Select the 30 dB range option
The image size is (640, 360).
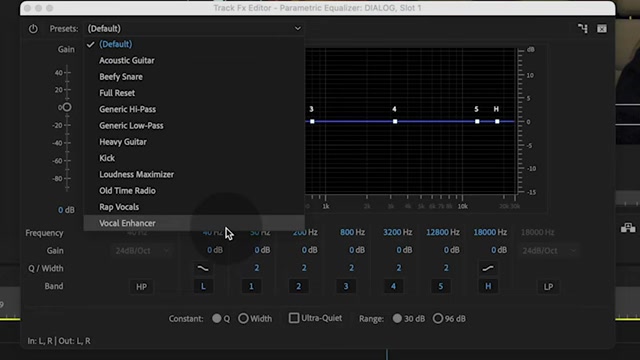tap(397, 318)
